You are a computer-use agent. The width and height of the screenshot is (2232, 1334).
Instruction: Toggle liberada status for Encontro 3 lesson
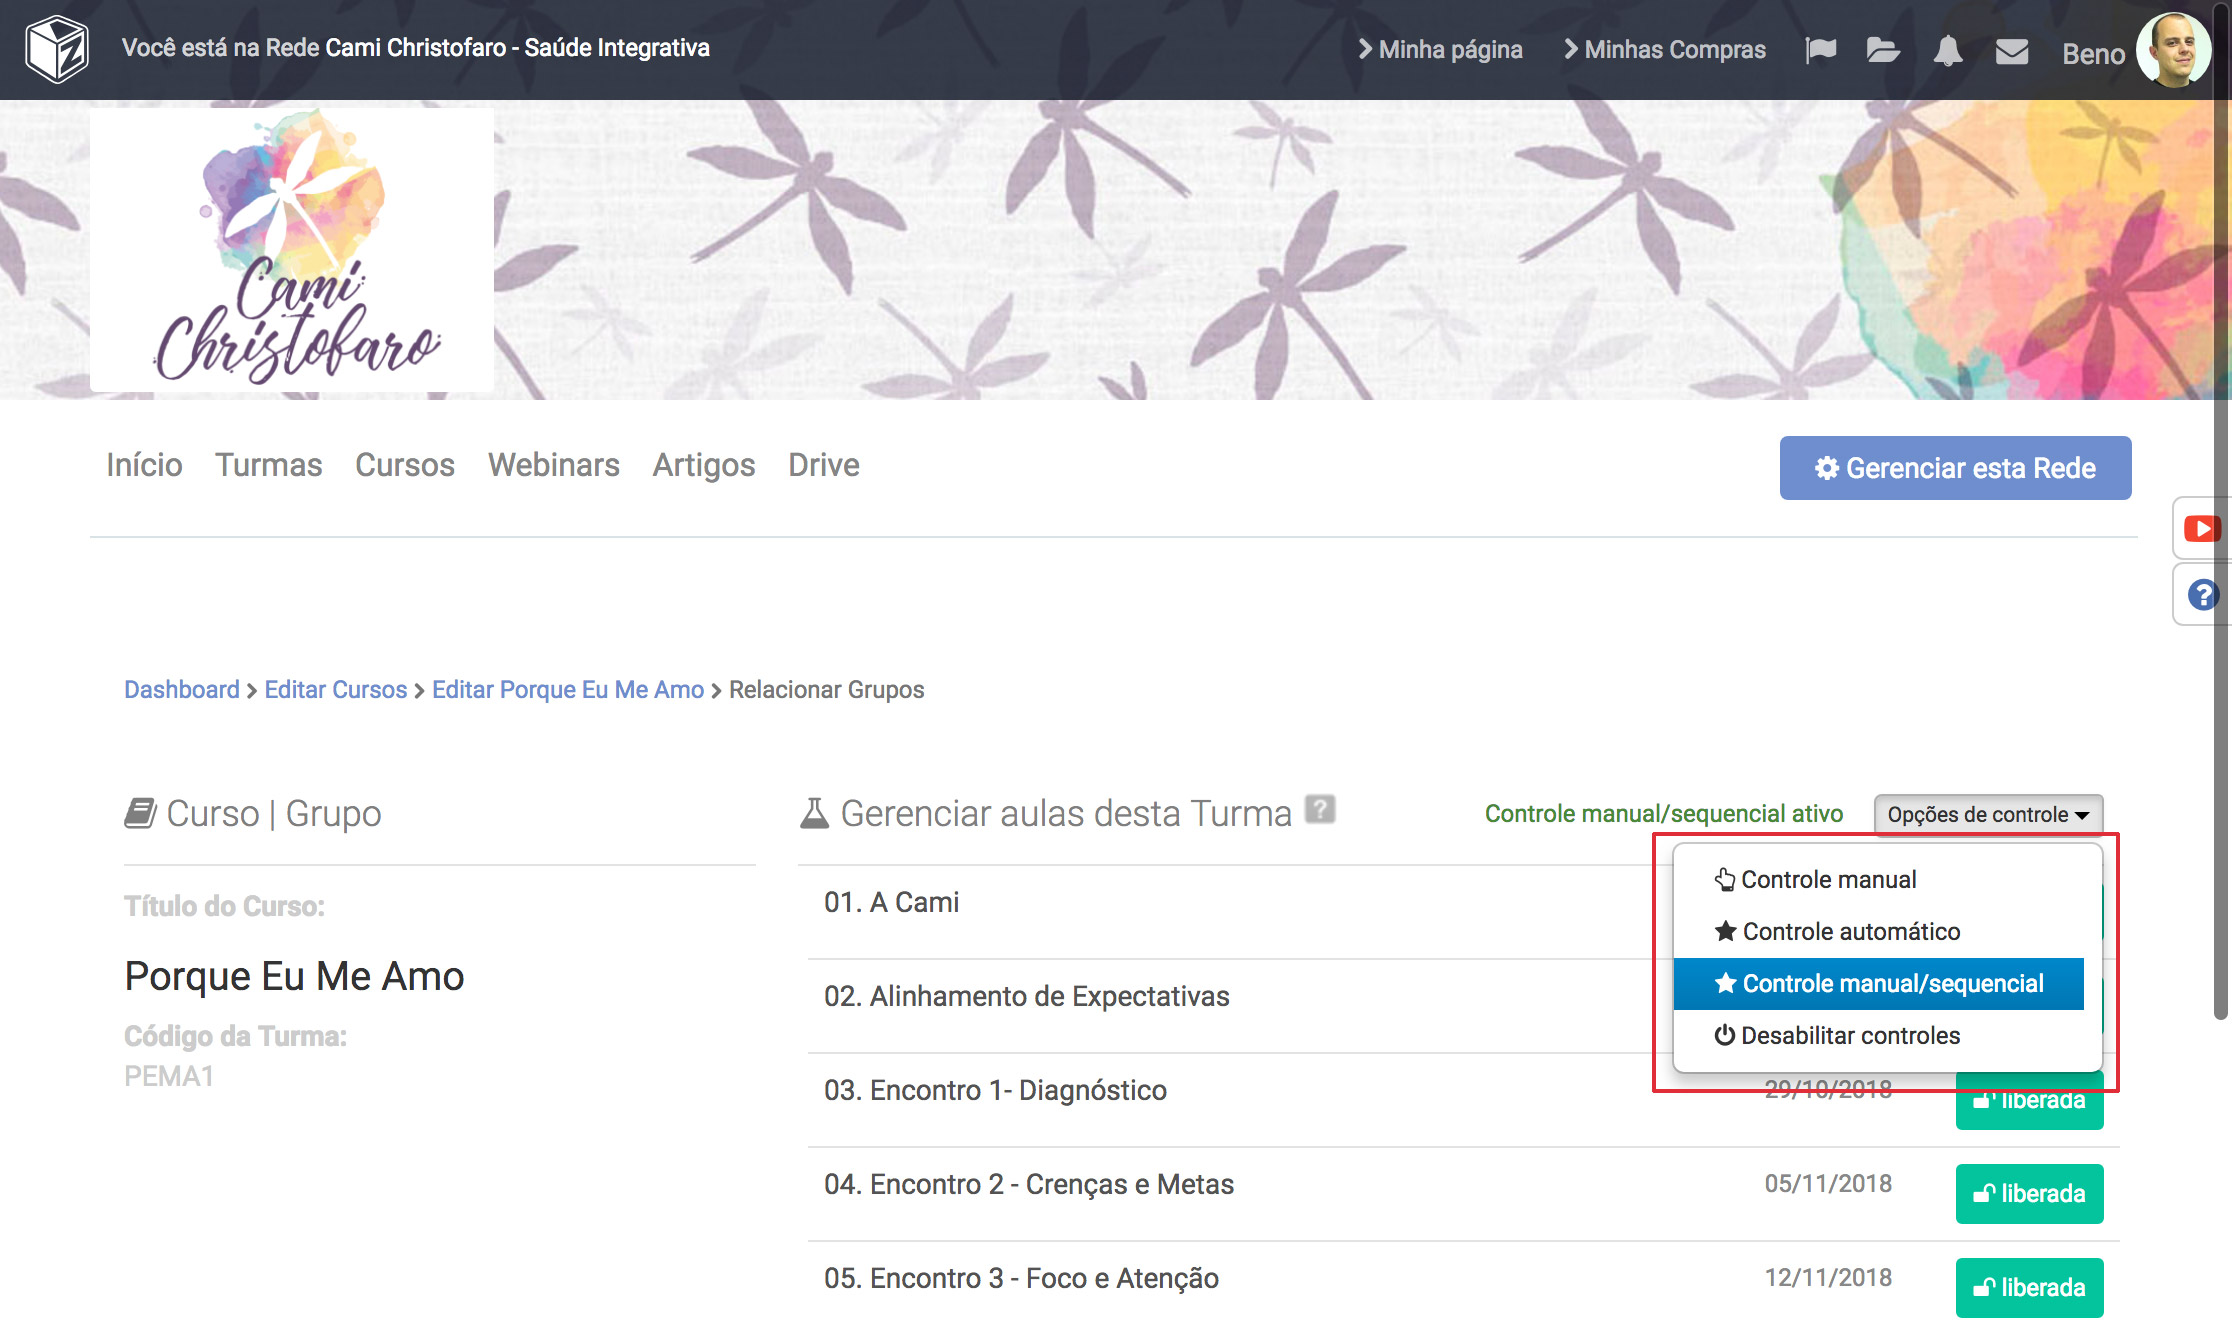pyautogui.click(x=2029, y=1287)
